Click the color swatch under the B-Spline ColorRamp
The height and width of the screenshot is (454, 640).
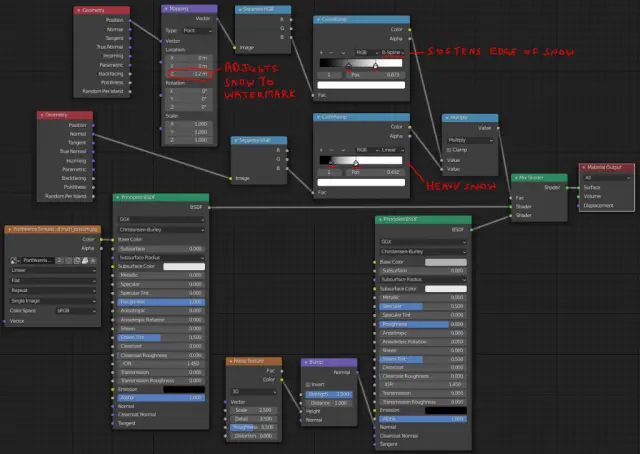[x=361, y=85]
